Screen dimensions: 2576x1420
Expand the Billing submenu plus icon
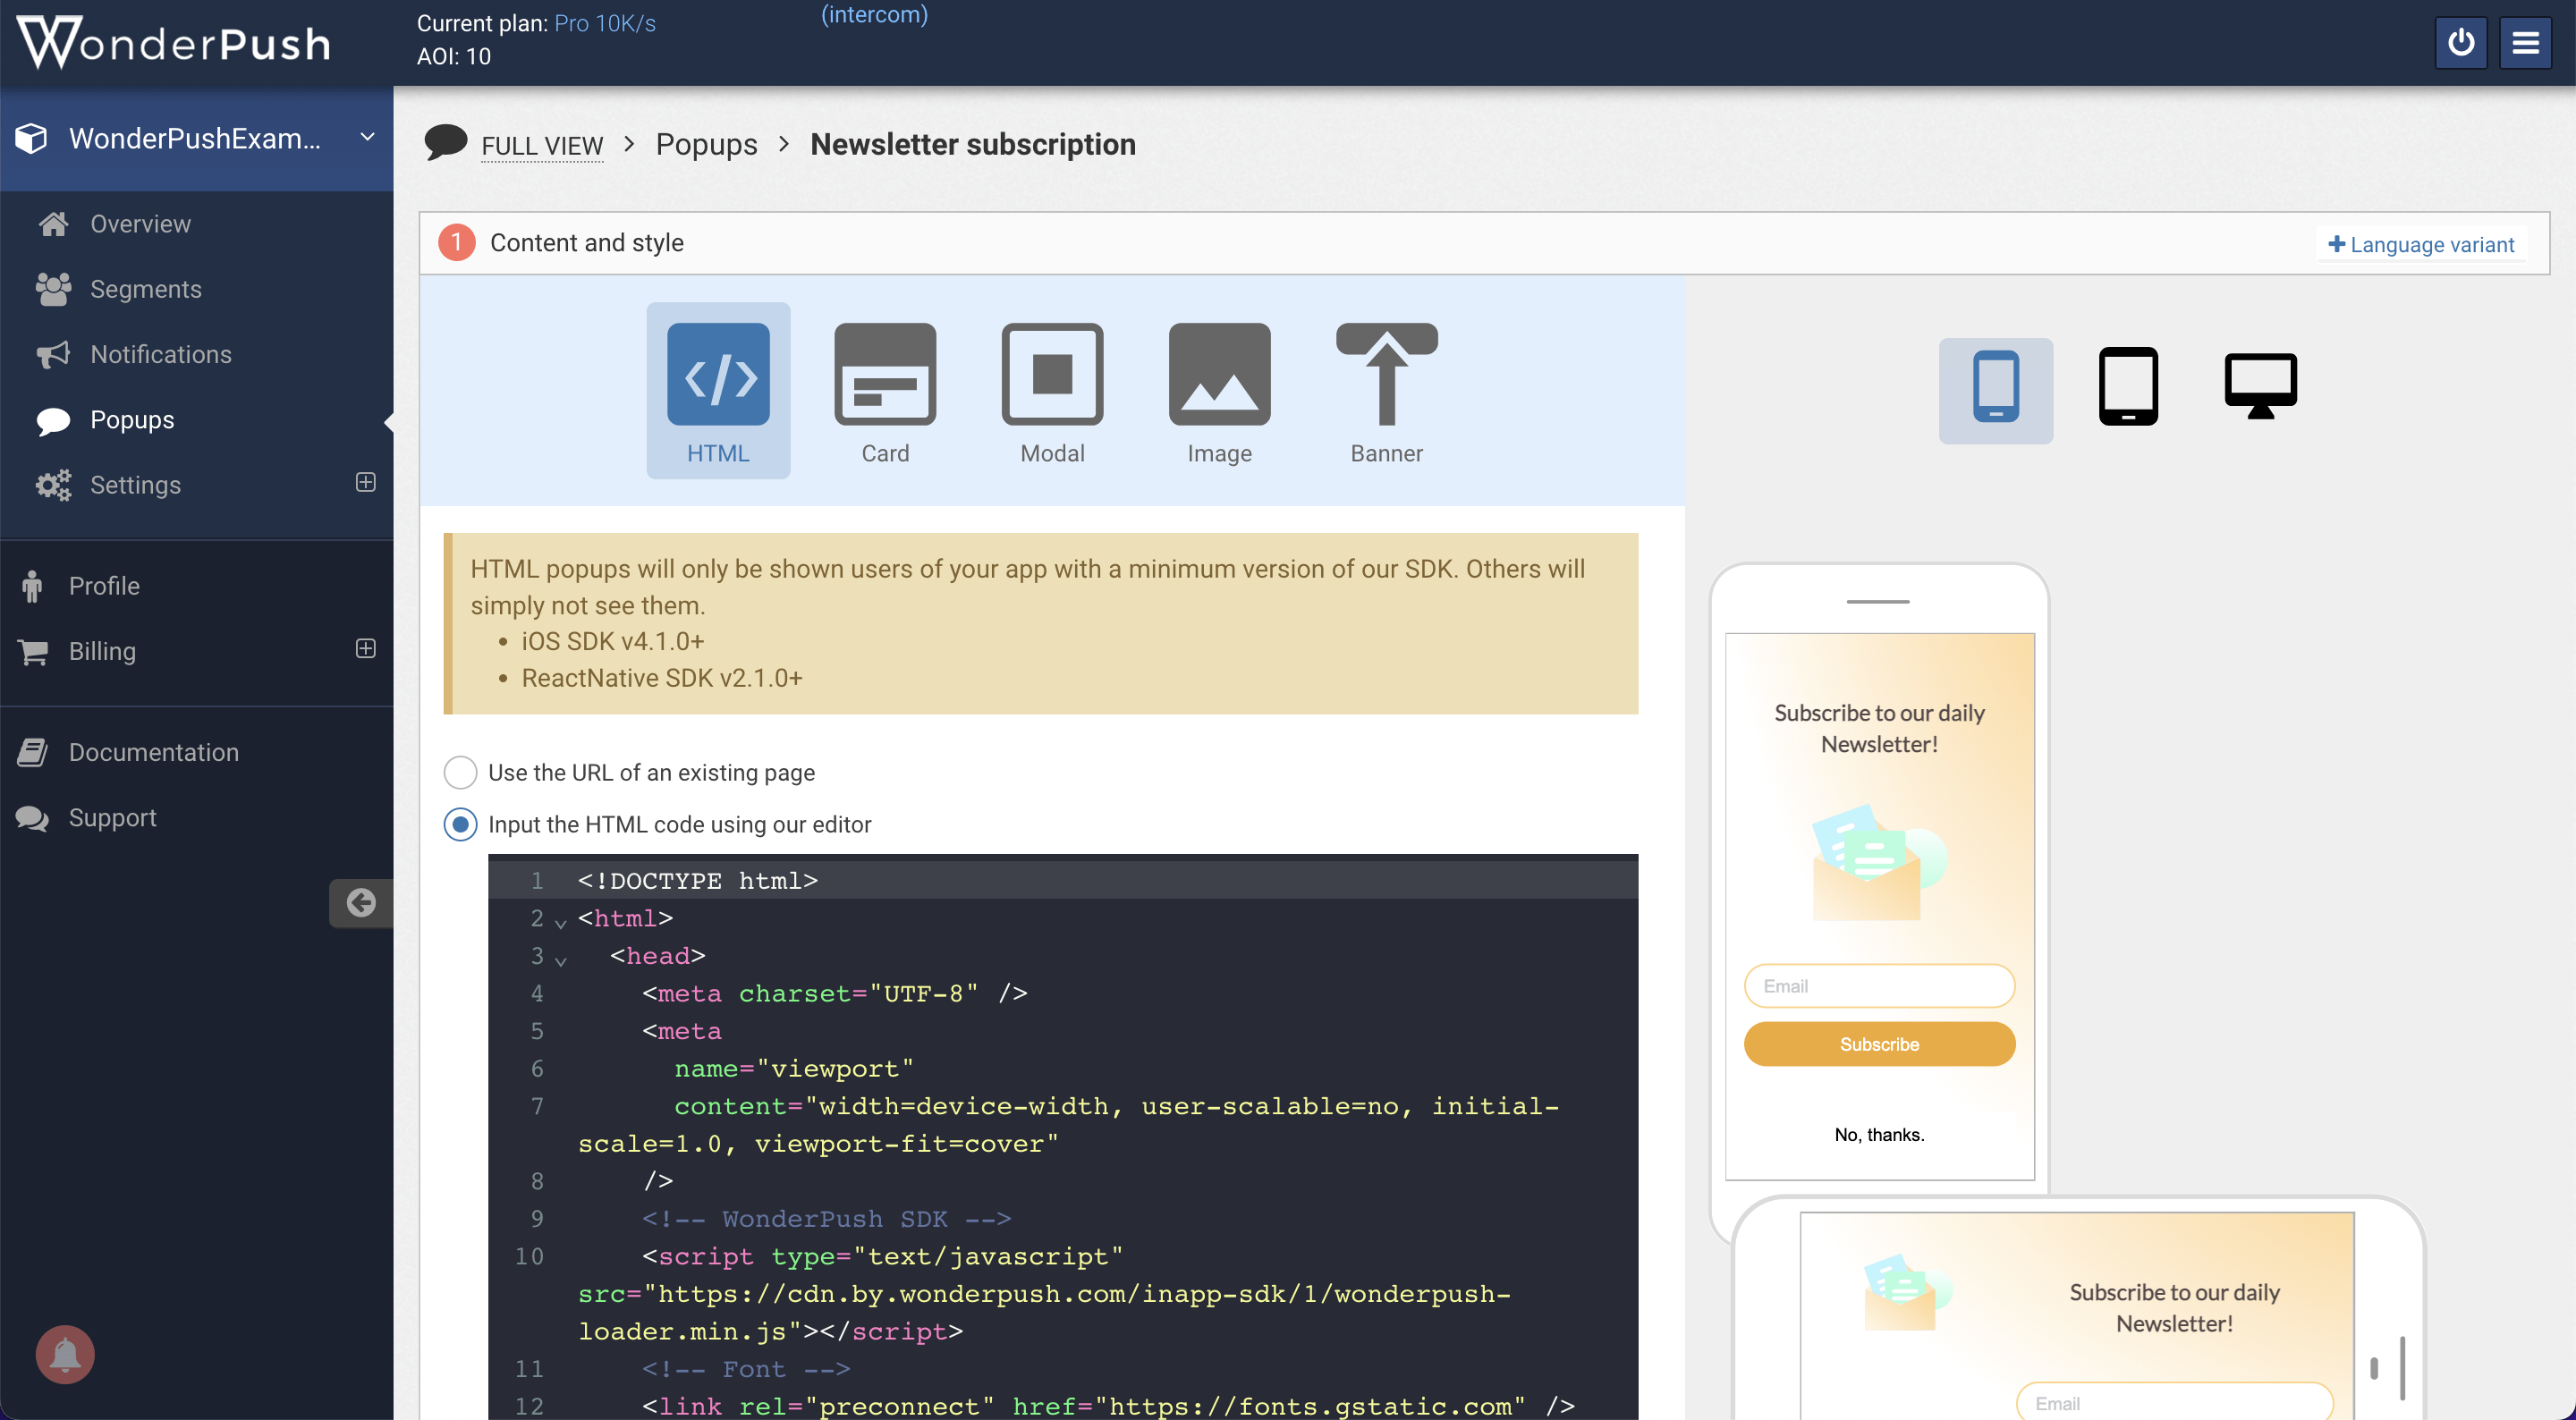pos(365,648)
